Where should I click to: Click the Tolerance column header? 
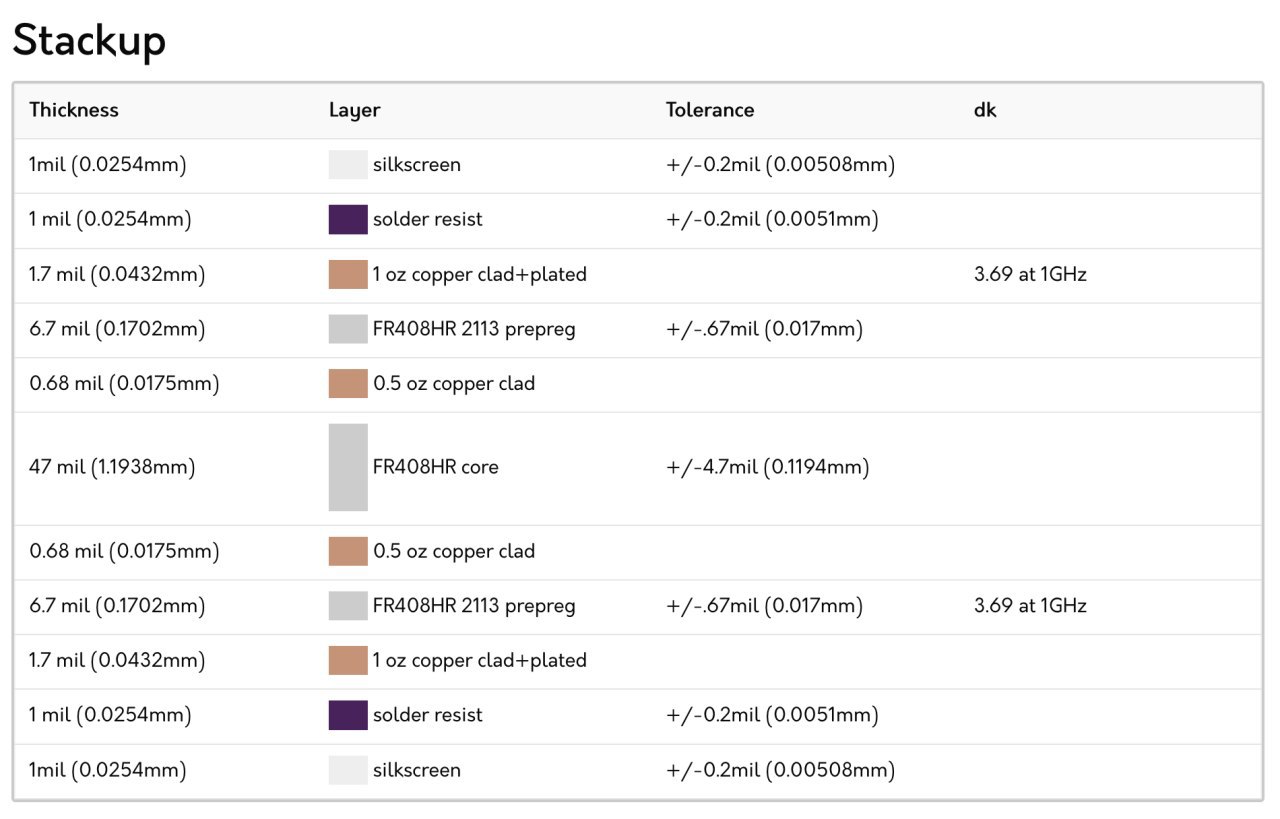click(710, 110)
